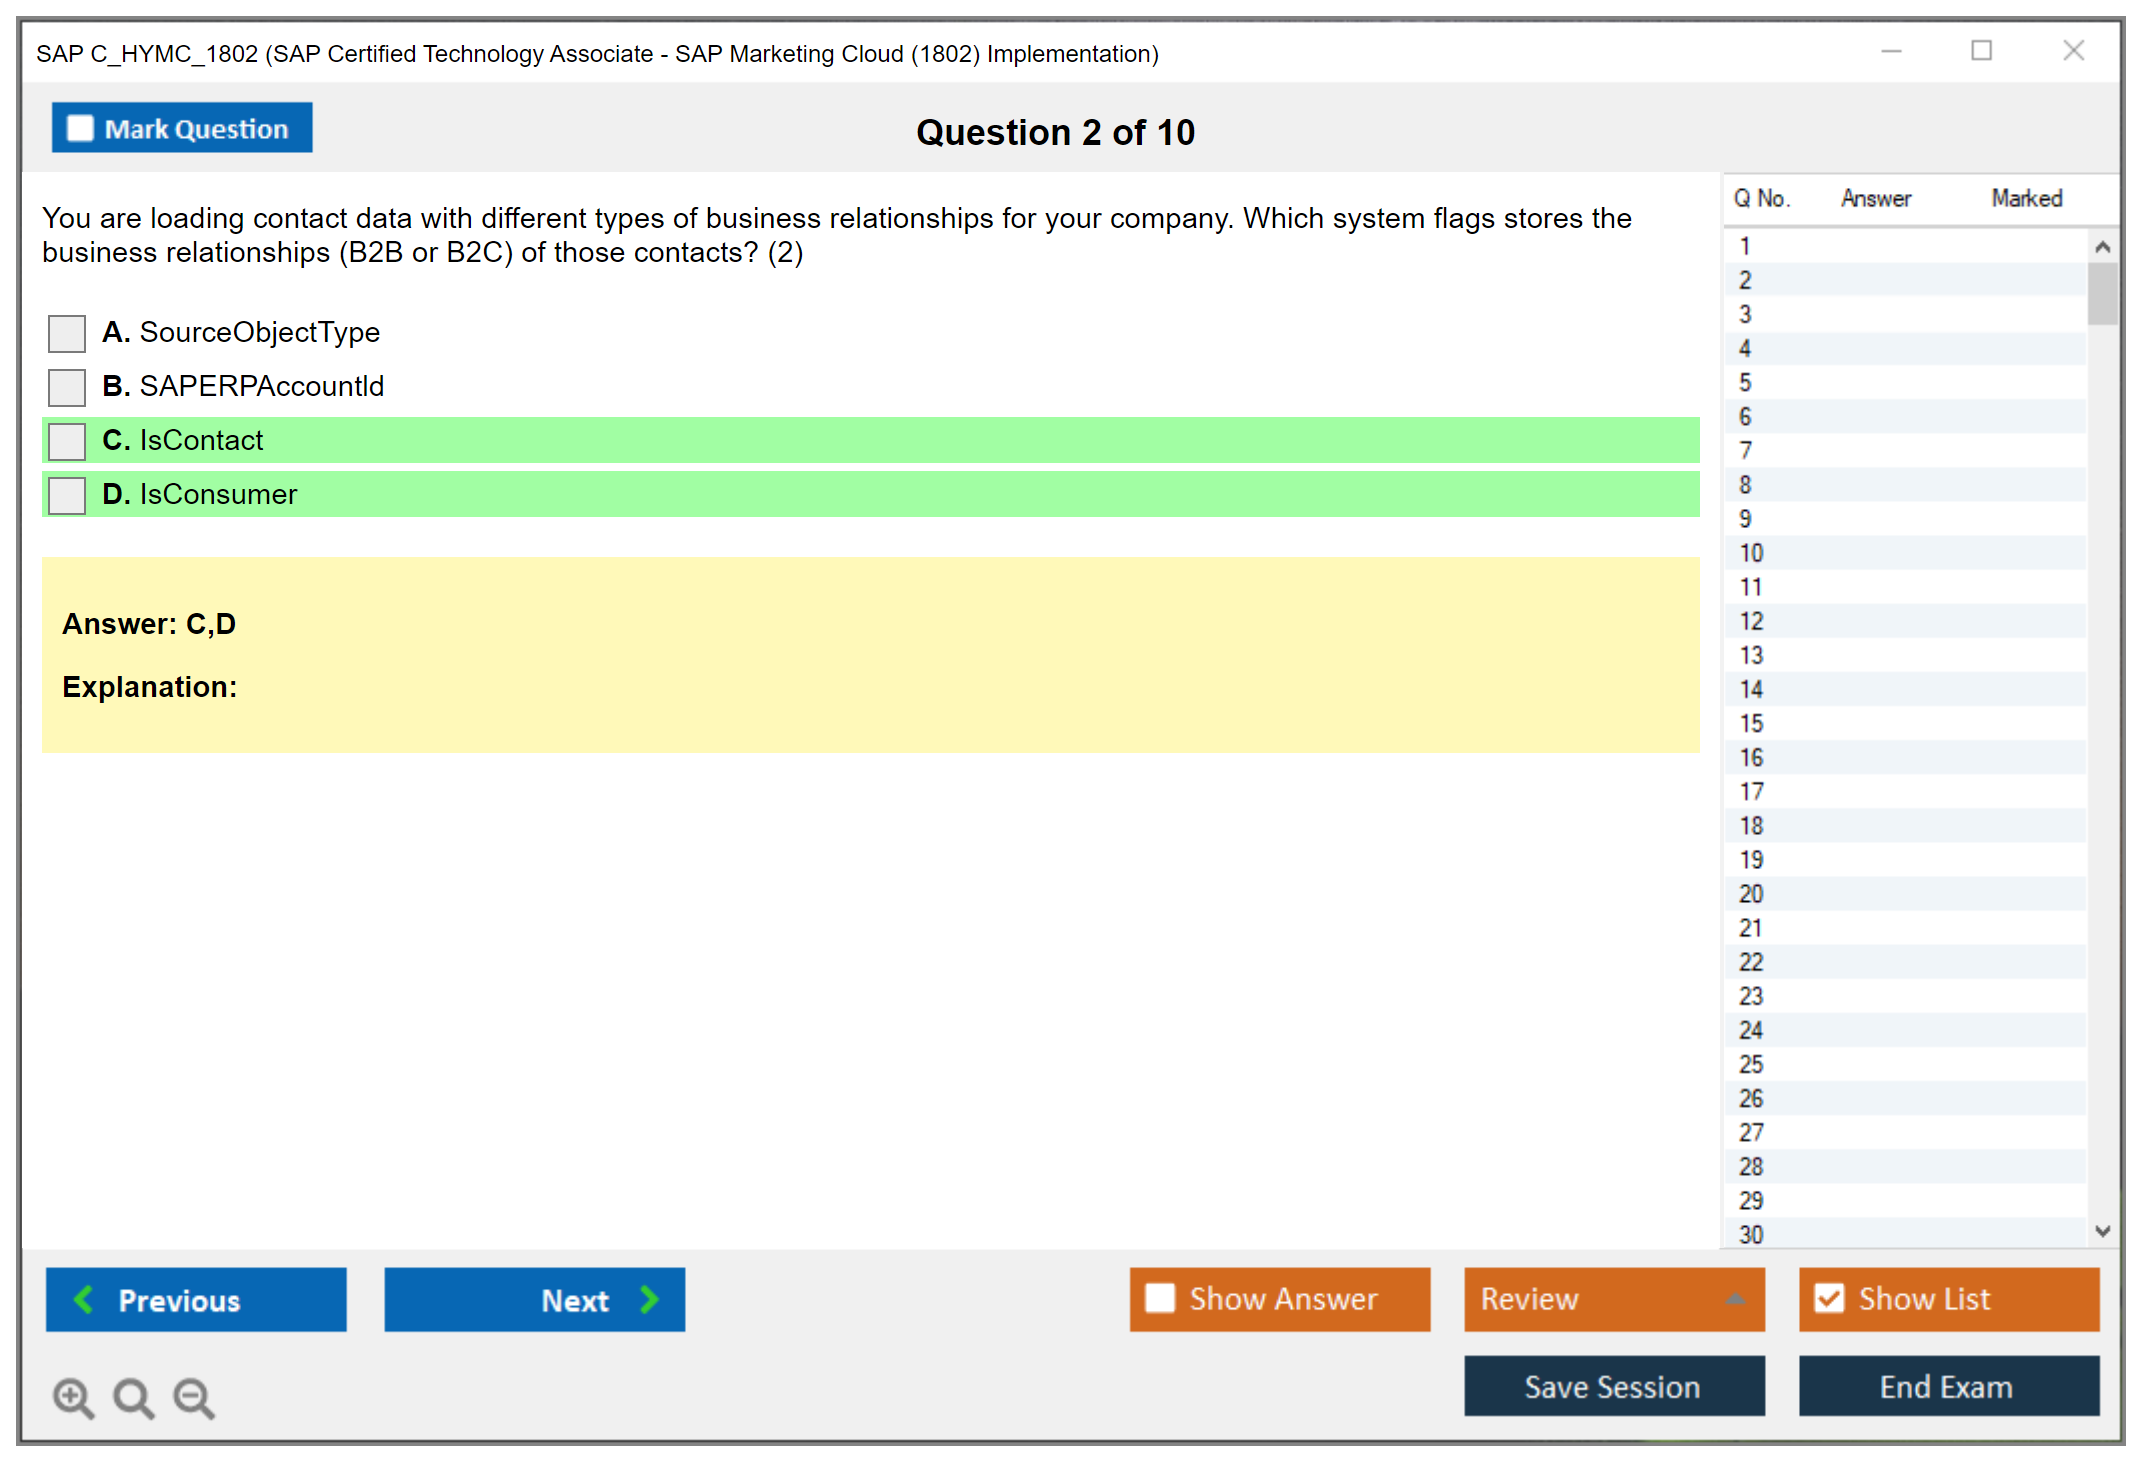Viewport: 2150px width, 1470px height.
Task: Click the reset zoom magnifier icon
Action: [x=133, y=1397]
